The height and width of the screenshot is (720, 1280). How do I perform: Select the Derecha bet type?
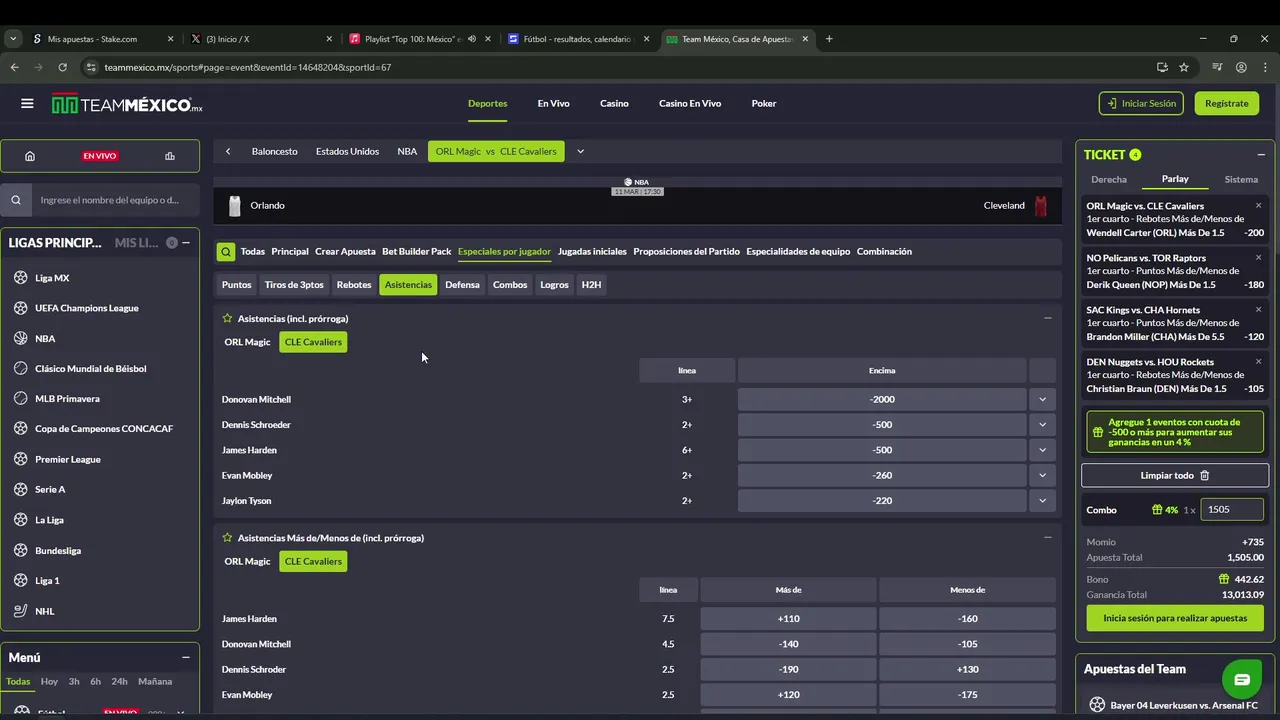pos(1108,179)
